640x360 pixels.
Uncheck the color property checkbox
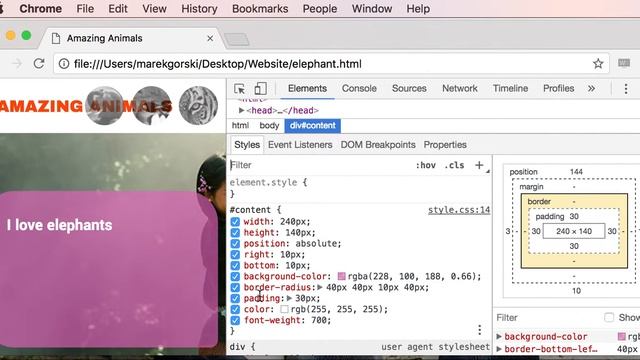(x=235, y=309)
